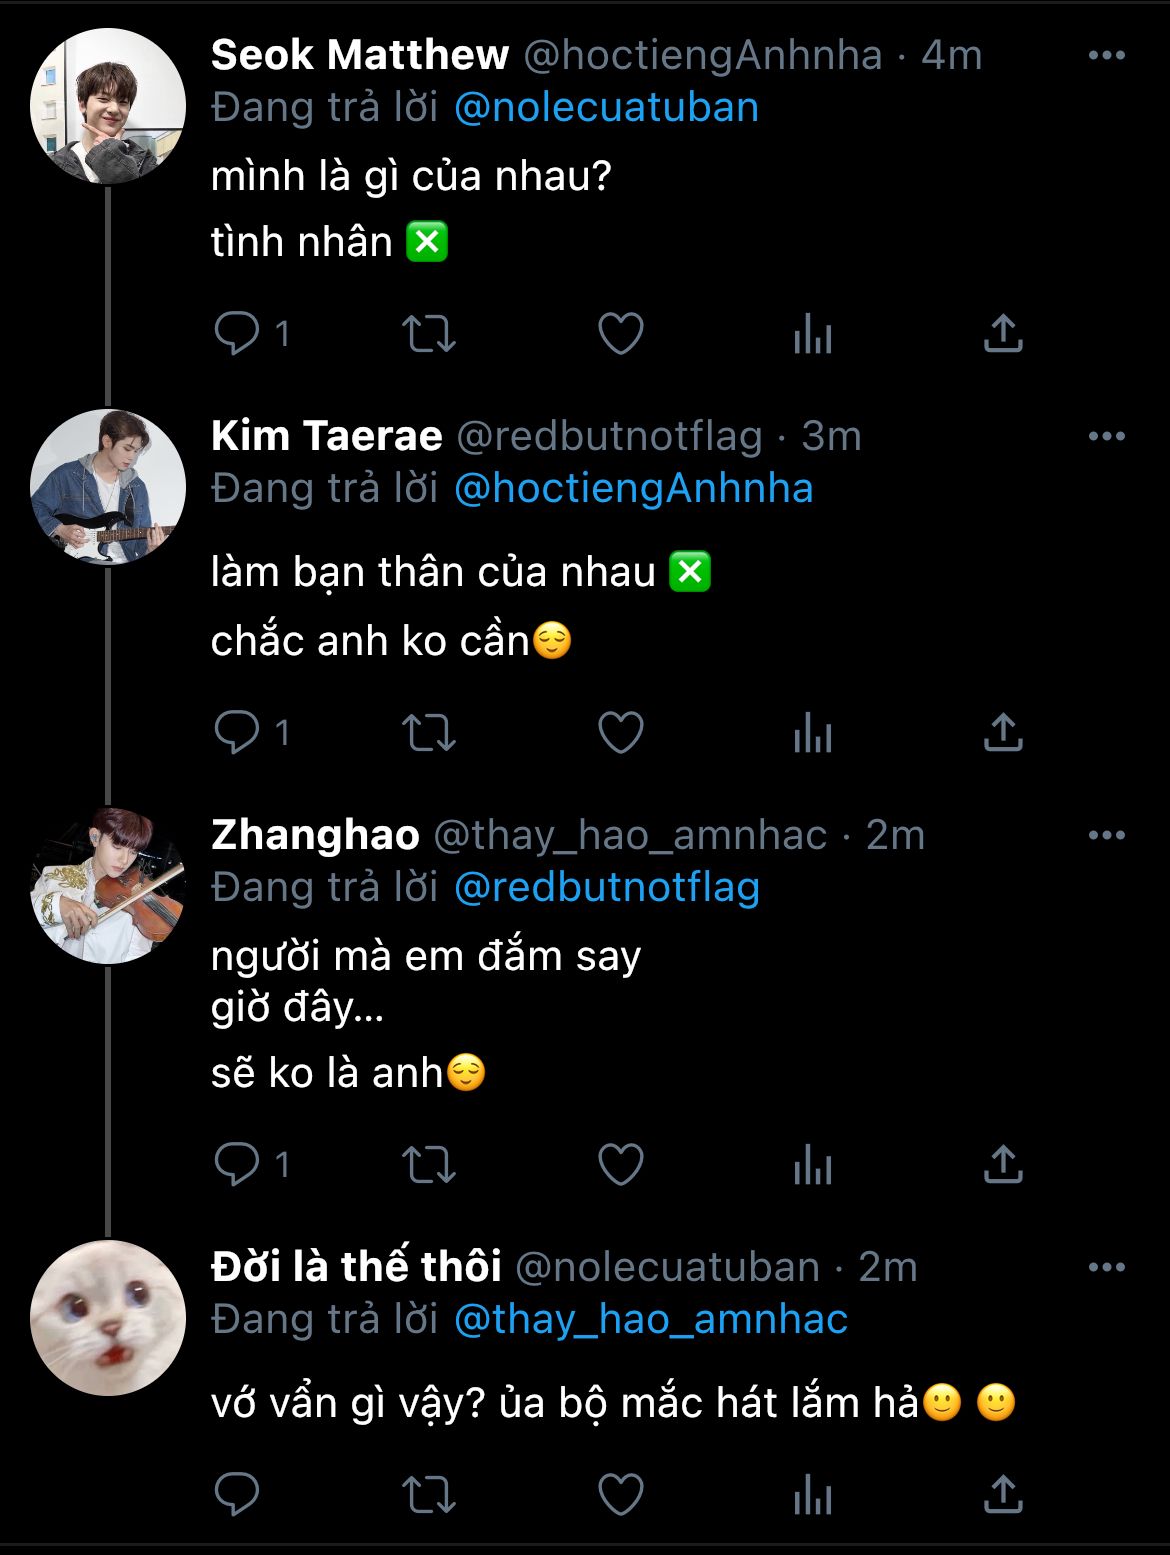Open Zhanghao's violin profile picture

pyautogui.click(x=108, y=886)
